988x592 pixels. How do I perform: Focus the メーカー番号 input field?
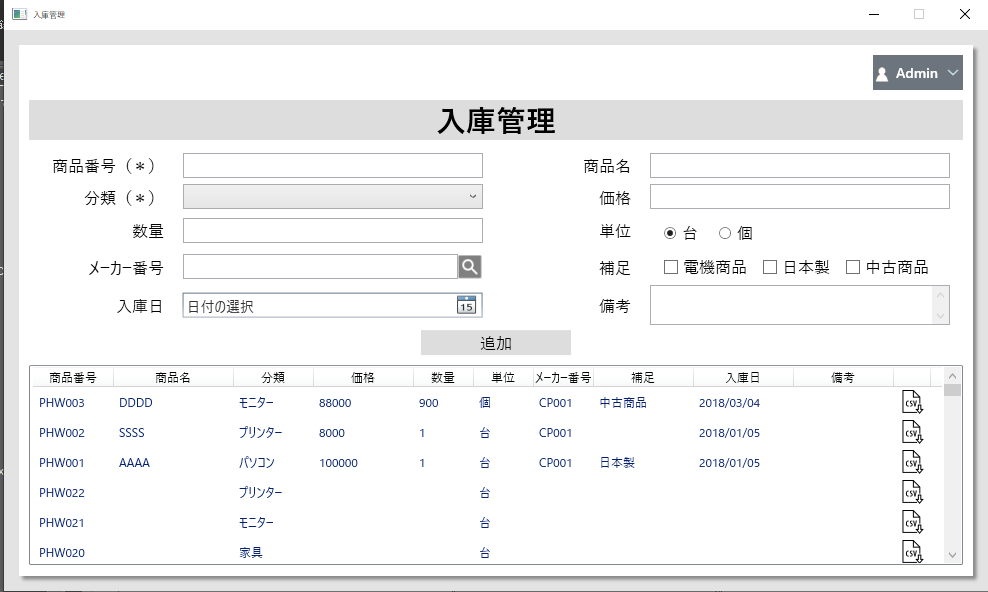pyautogui.click(x=320, y=266)
